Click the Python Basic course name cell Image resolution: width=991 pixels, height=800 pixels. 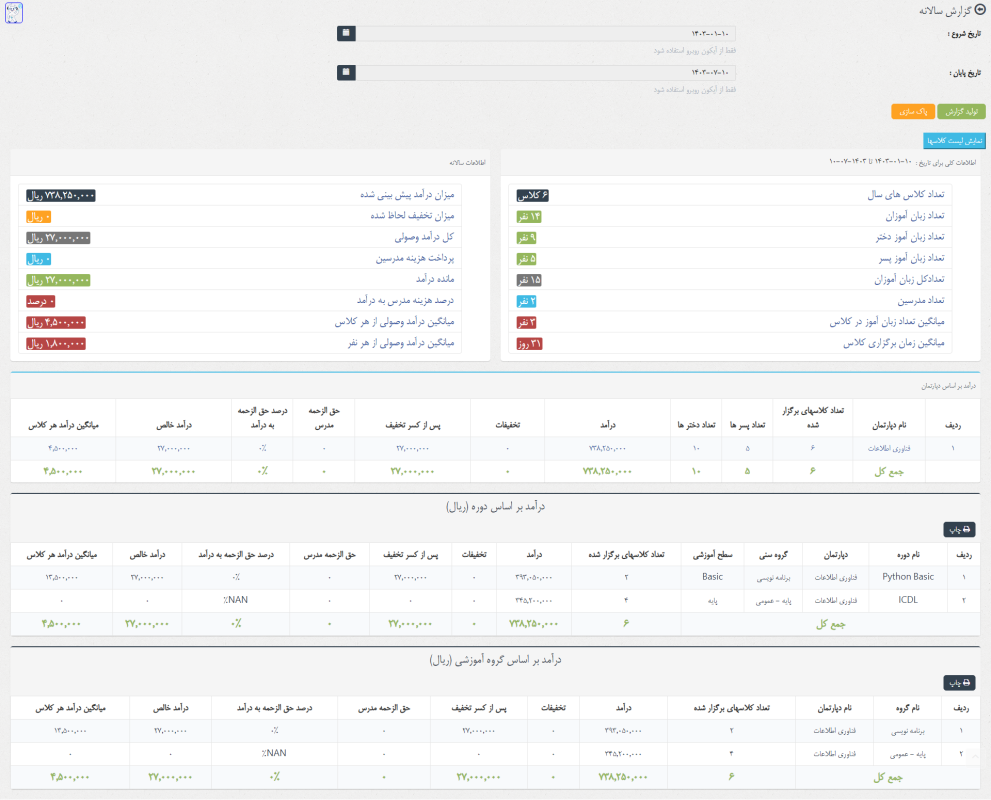click(908, 577)
